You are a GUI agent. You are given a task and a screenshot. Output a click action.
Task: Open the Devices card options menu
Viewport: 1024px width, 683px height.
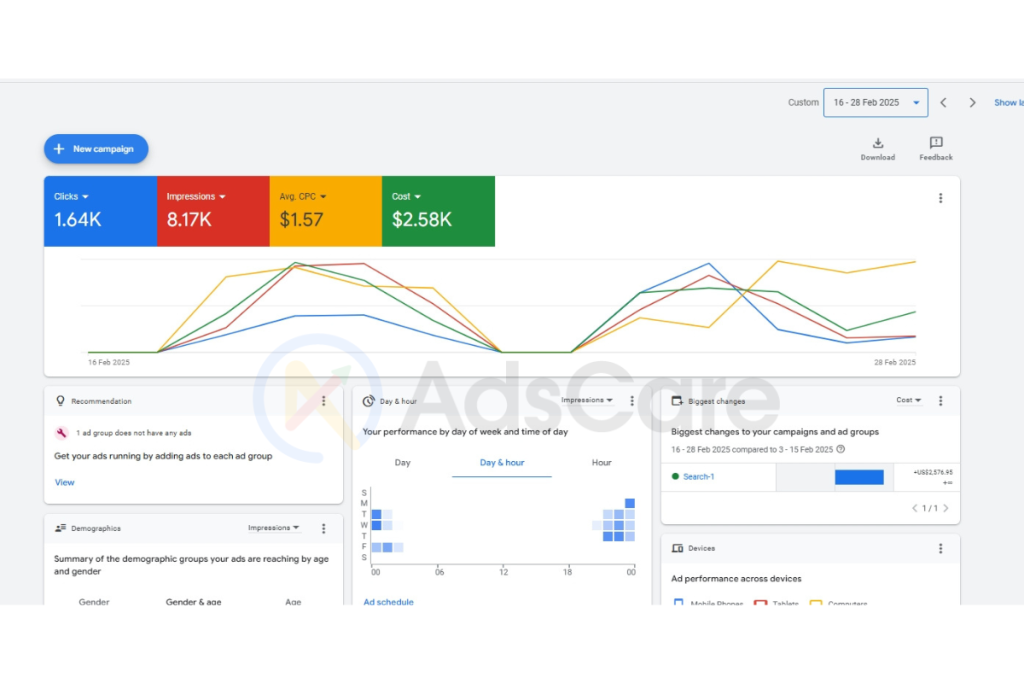pyautogui.click(x=940, y=548)
